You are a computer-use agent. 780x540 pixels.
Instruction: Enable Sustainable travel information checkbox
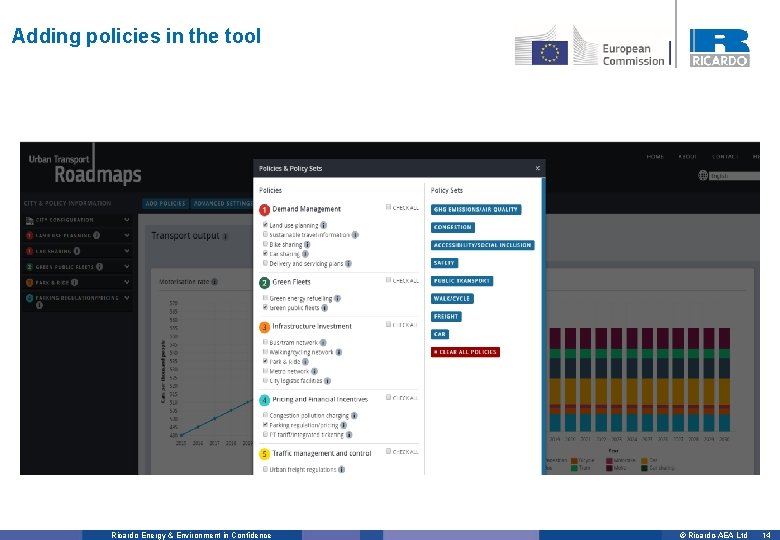[x=265, y=234]
